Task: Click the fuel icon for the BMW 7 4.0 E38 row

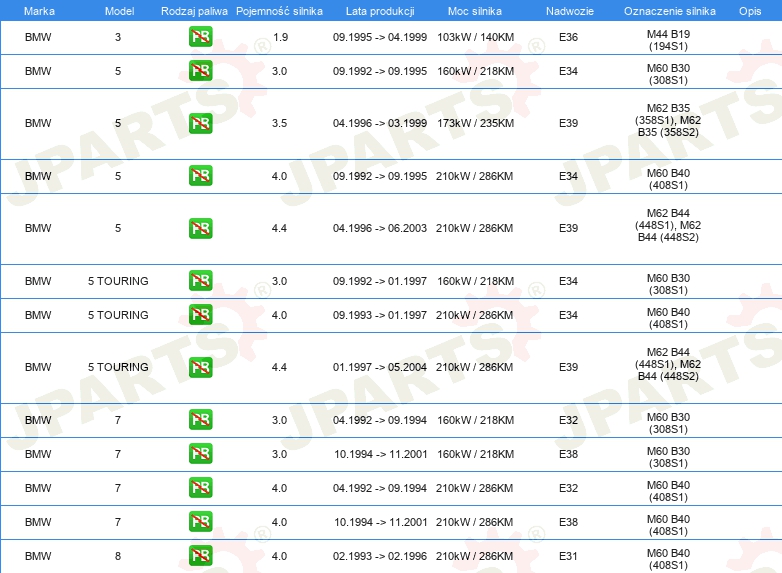Action: 200,522
